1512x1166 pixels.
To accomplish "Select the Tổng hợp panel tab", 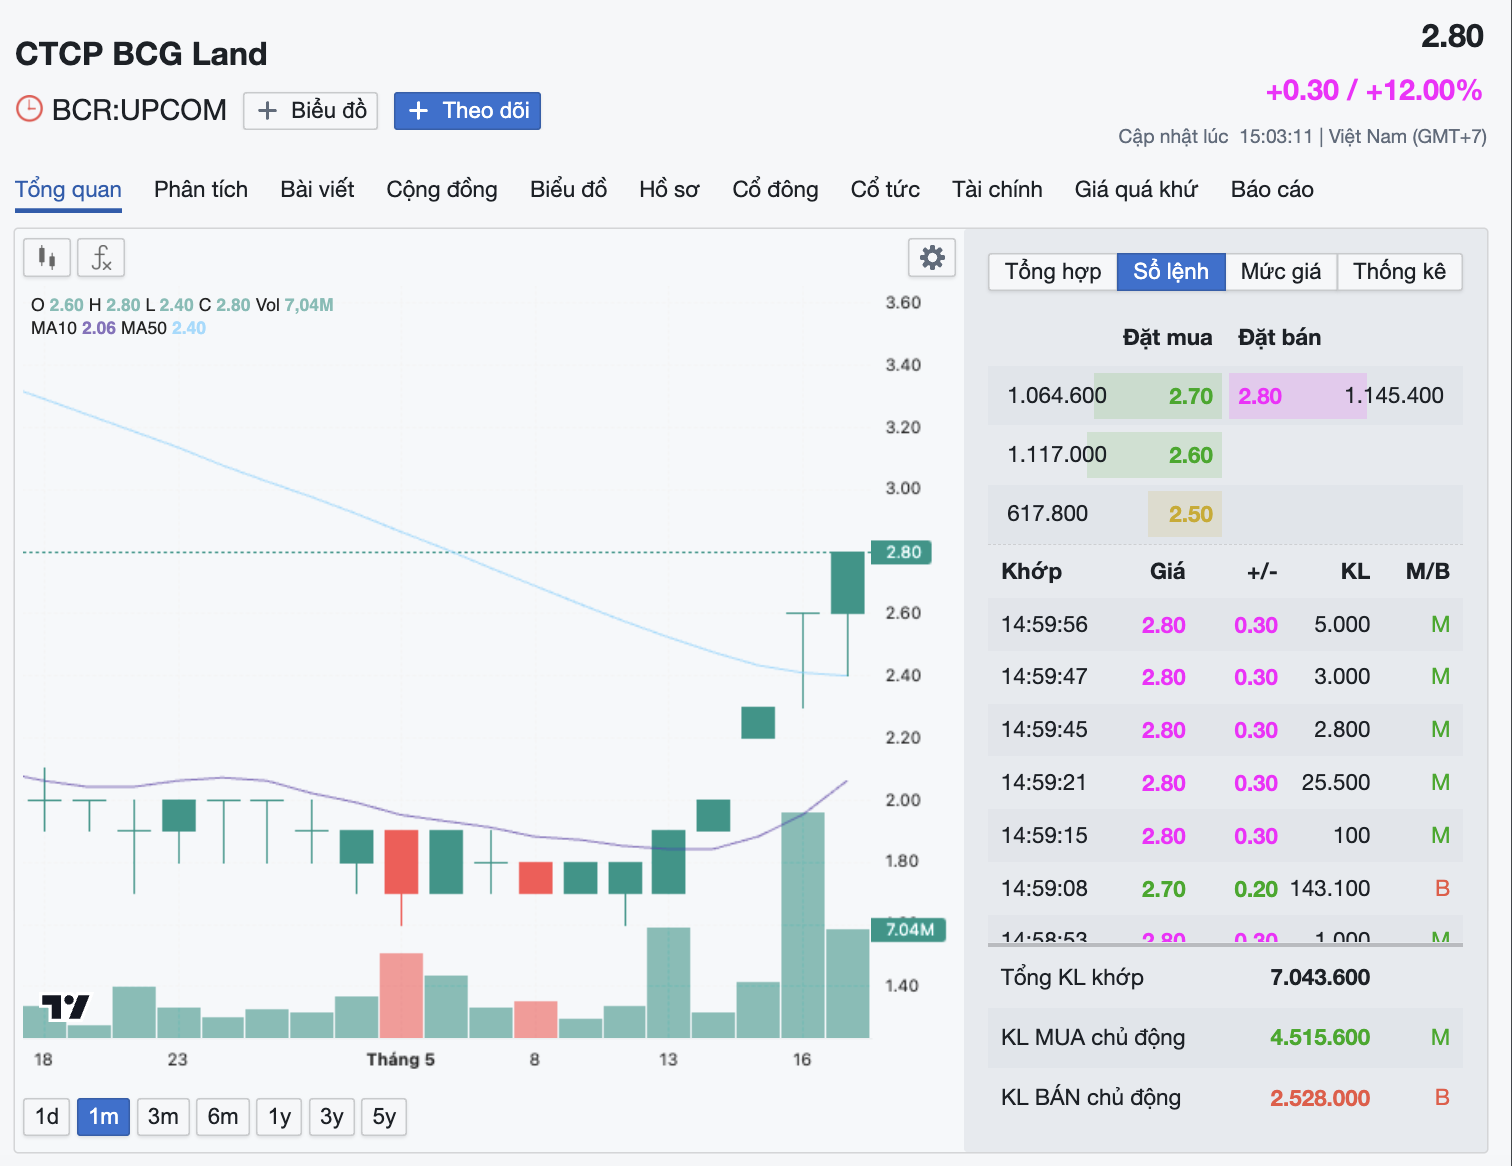I will click(x=1053, y=272).
